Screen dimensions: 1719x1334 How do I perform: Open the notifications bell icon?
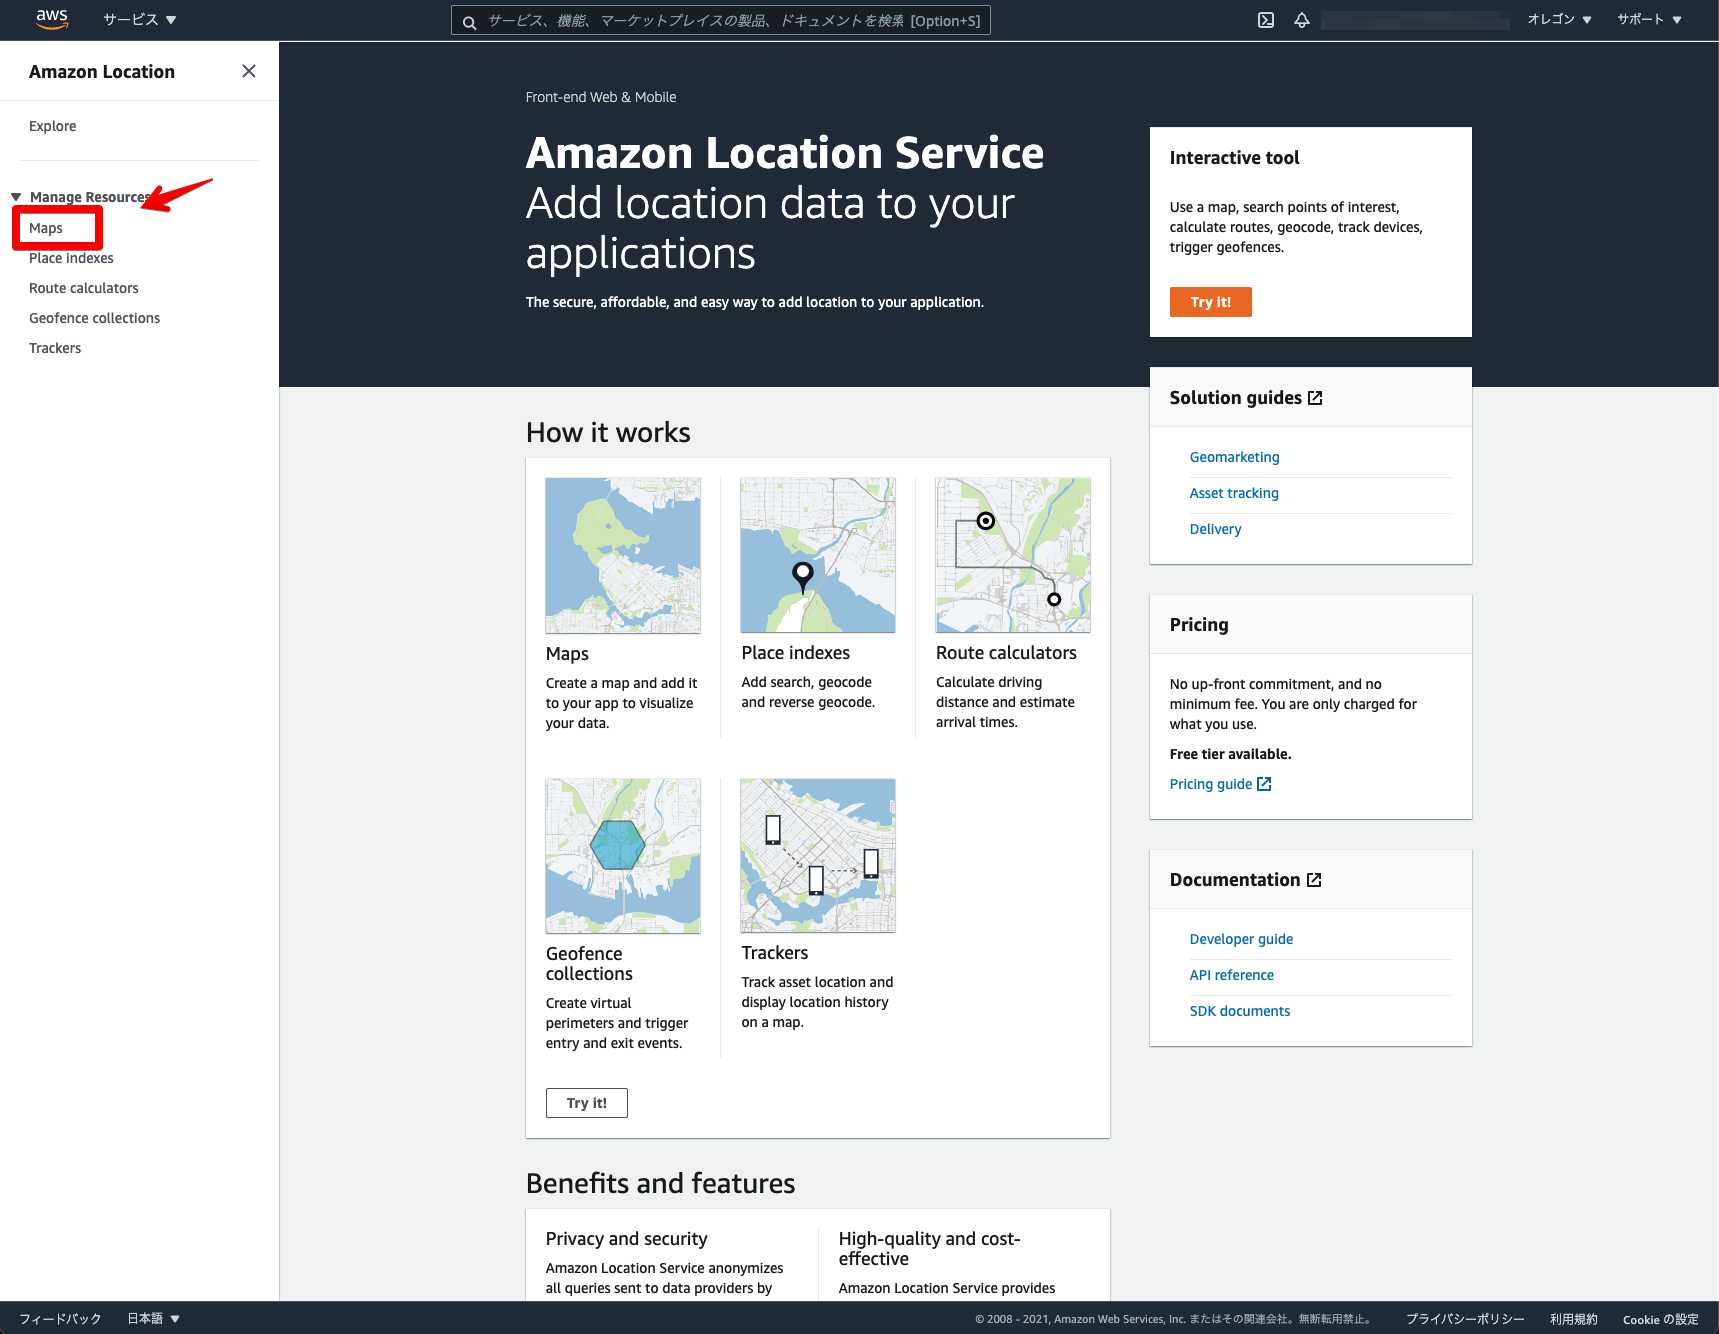point(1302,20)
